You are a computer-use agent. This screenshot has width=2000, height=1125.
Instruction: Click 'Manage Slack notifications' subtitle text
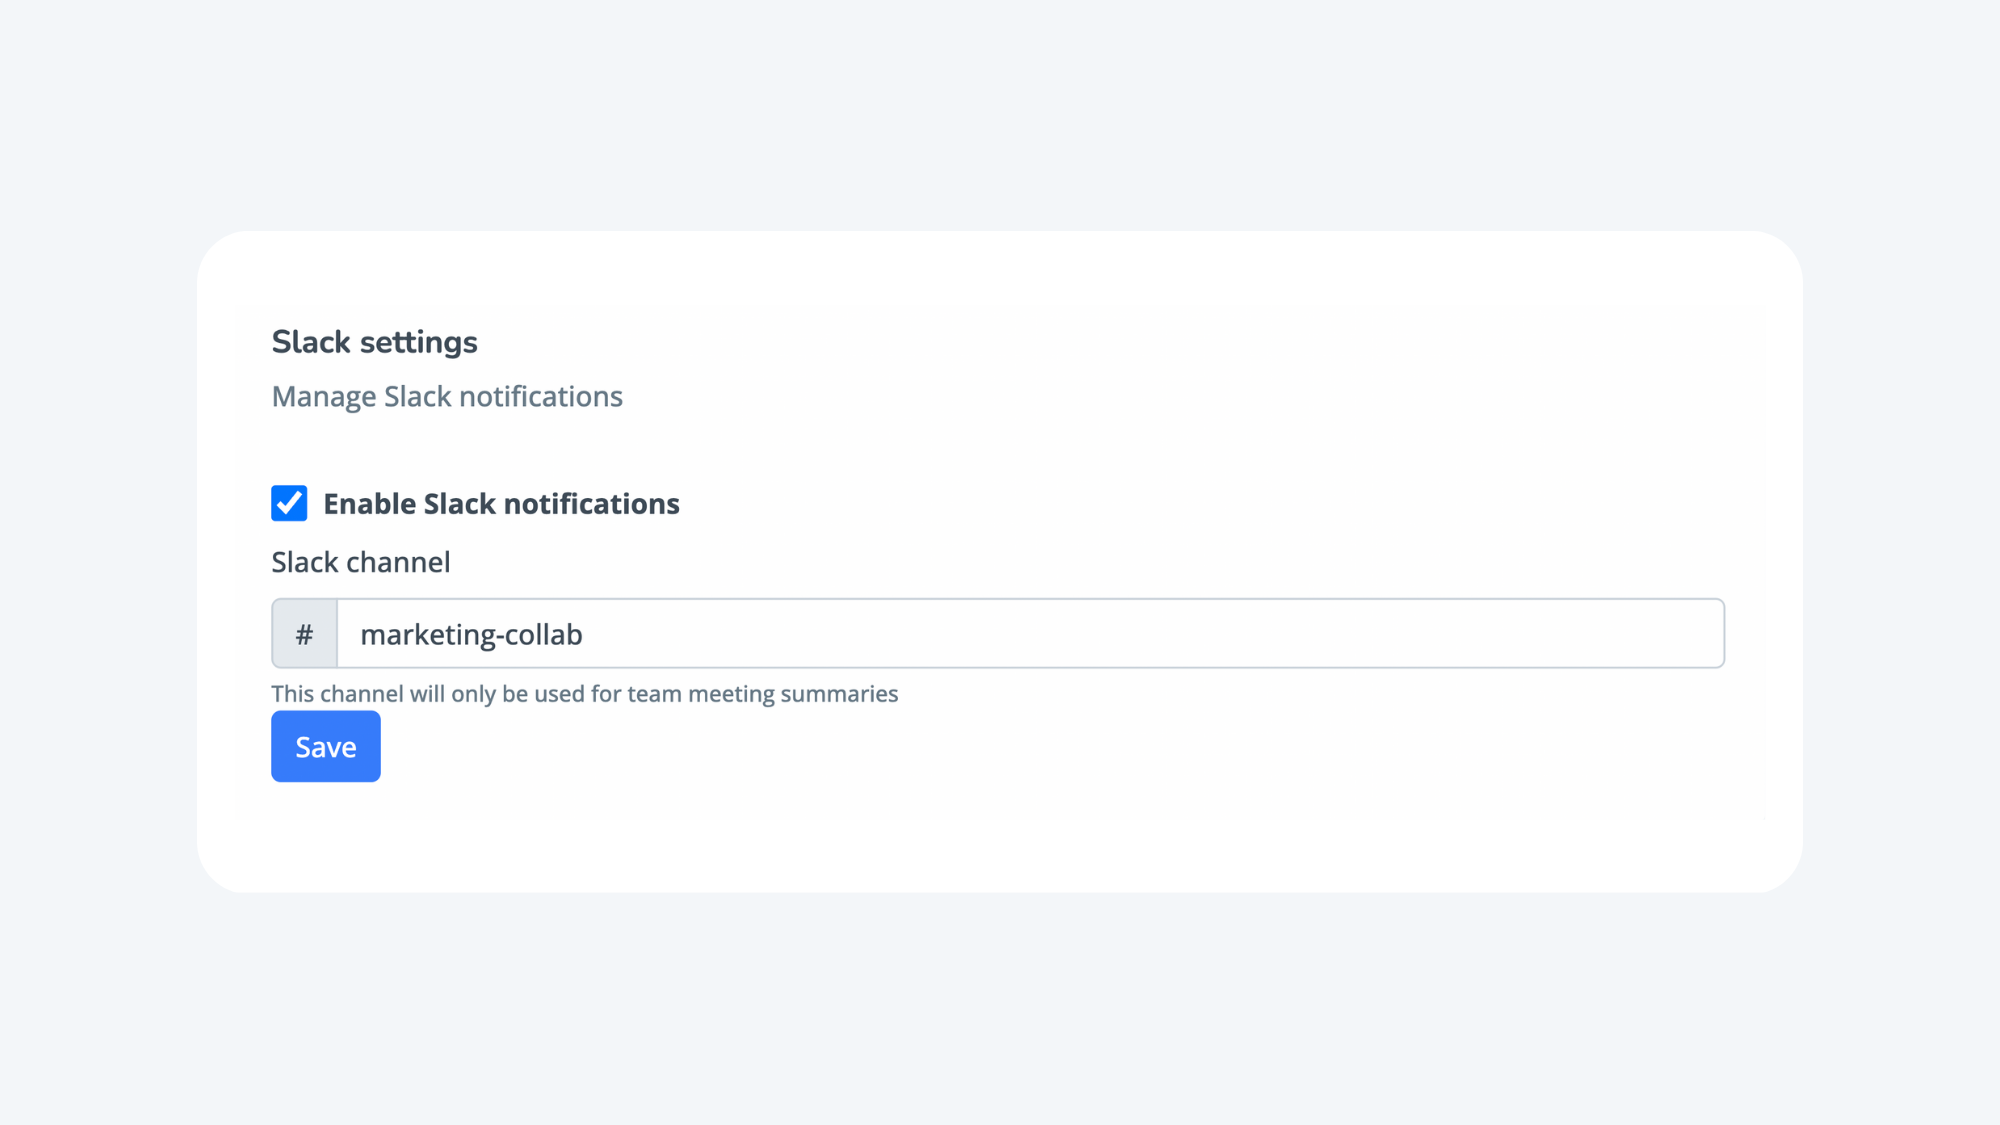[447, 397]
